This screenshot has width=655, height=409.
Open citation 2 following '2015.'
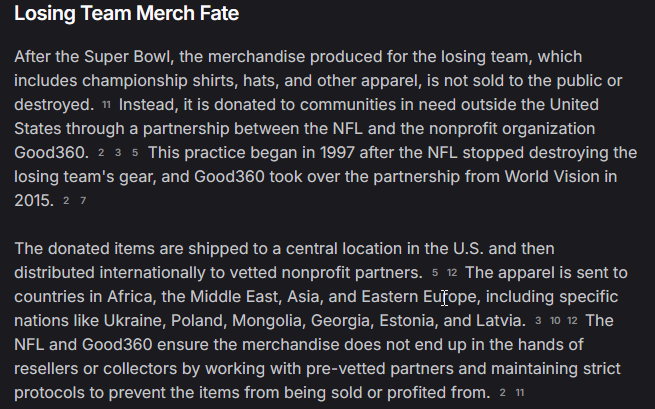pos(66,201)
